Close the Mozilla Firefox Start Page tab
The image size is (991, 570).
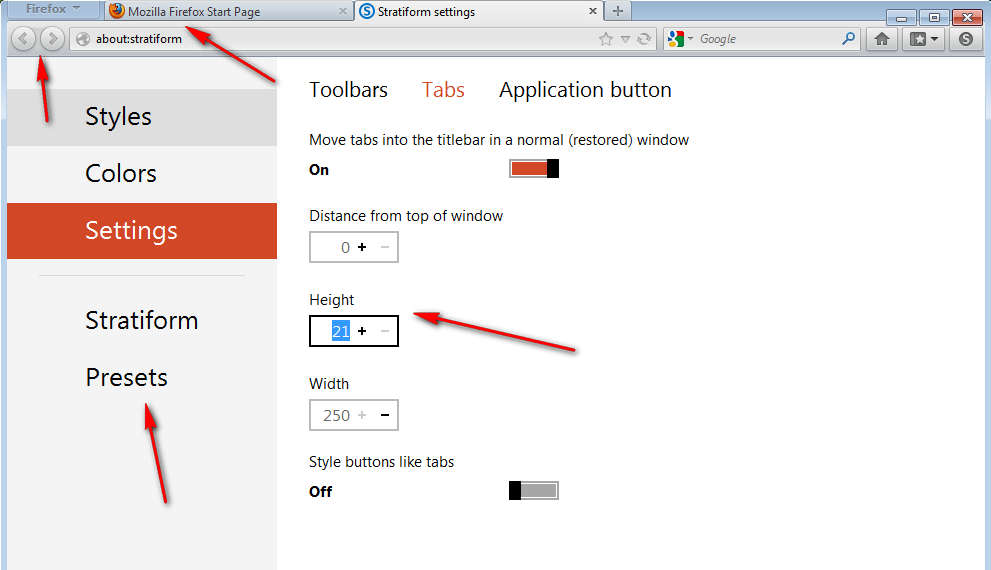point(342,11)
